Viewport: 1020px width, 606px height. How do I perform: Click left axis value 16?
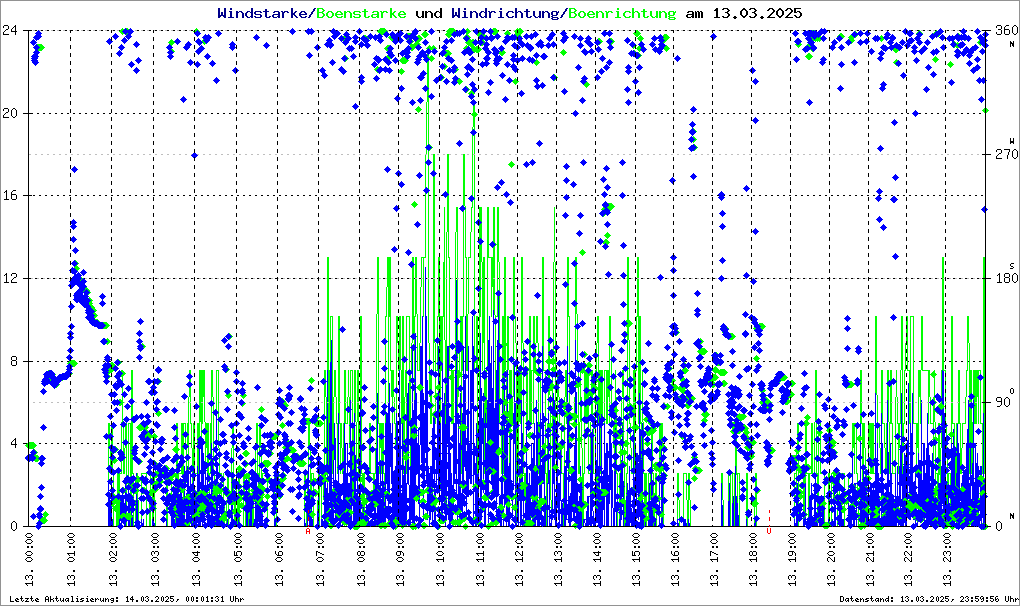[10, 196]
